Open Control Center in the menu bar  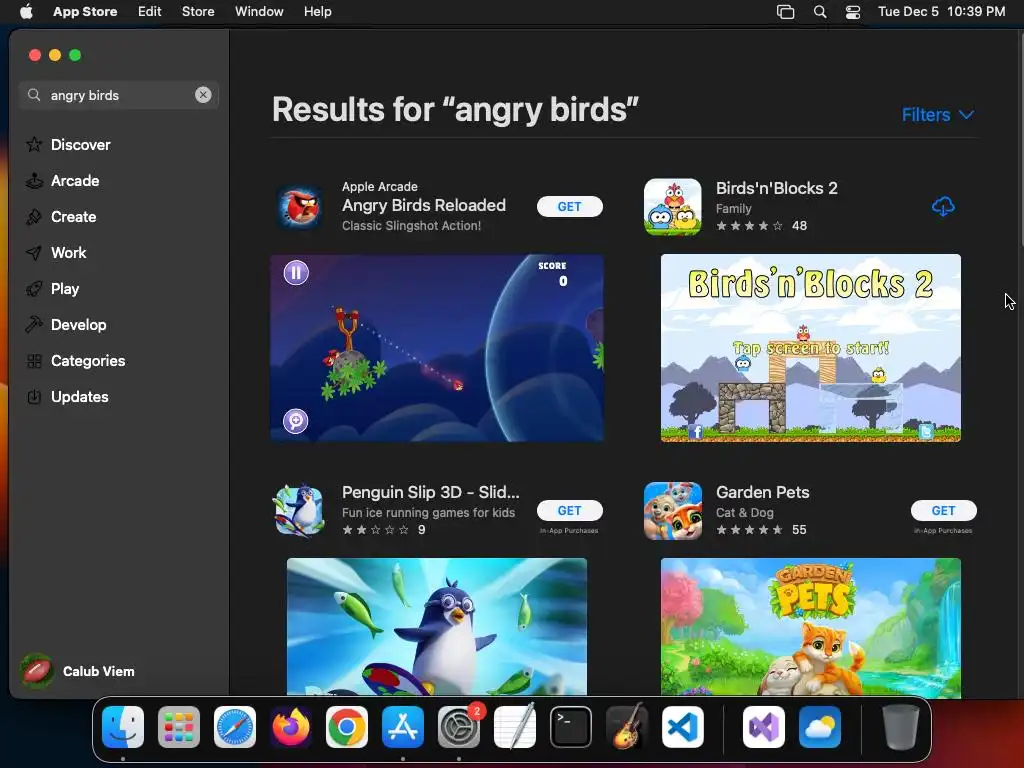point(853,12)
